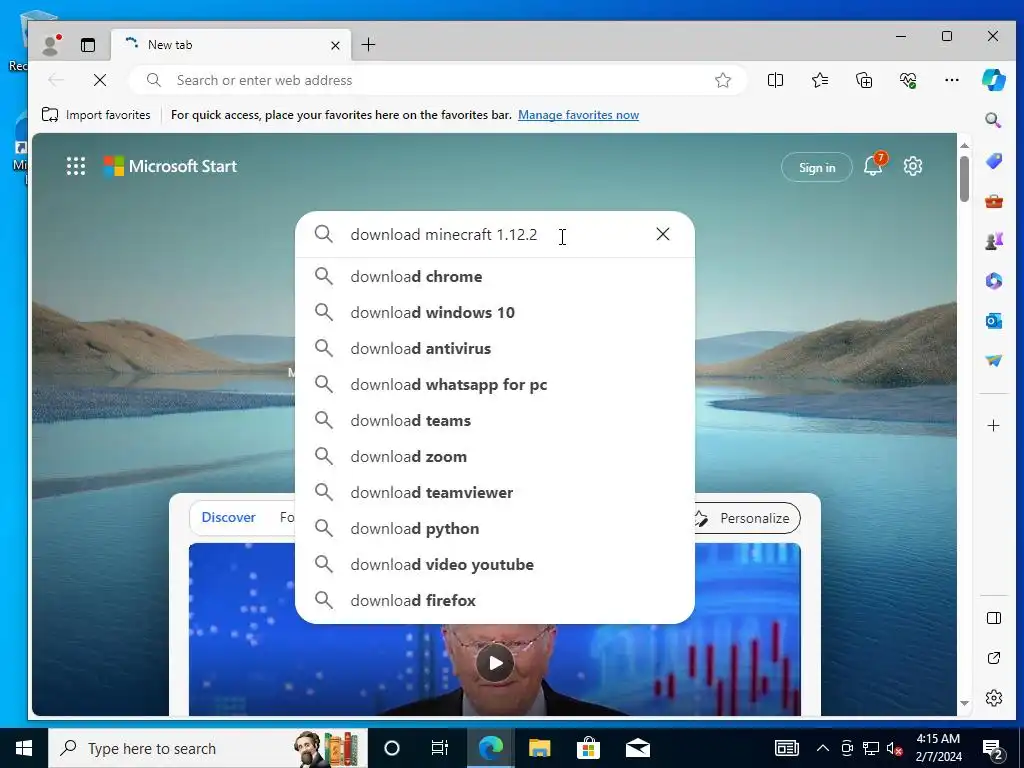Select suggestion download zoom

tap(494, 456)
